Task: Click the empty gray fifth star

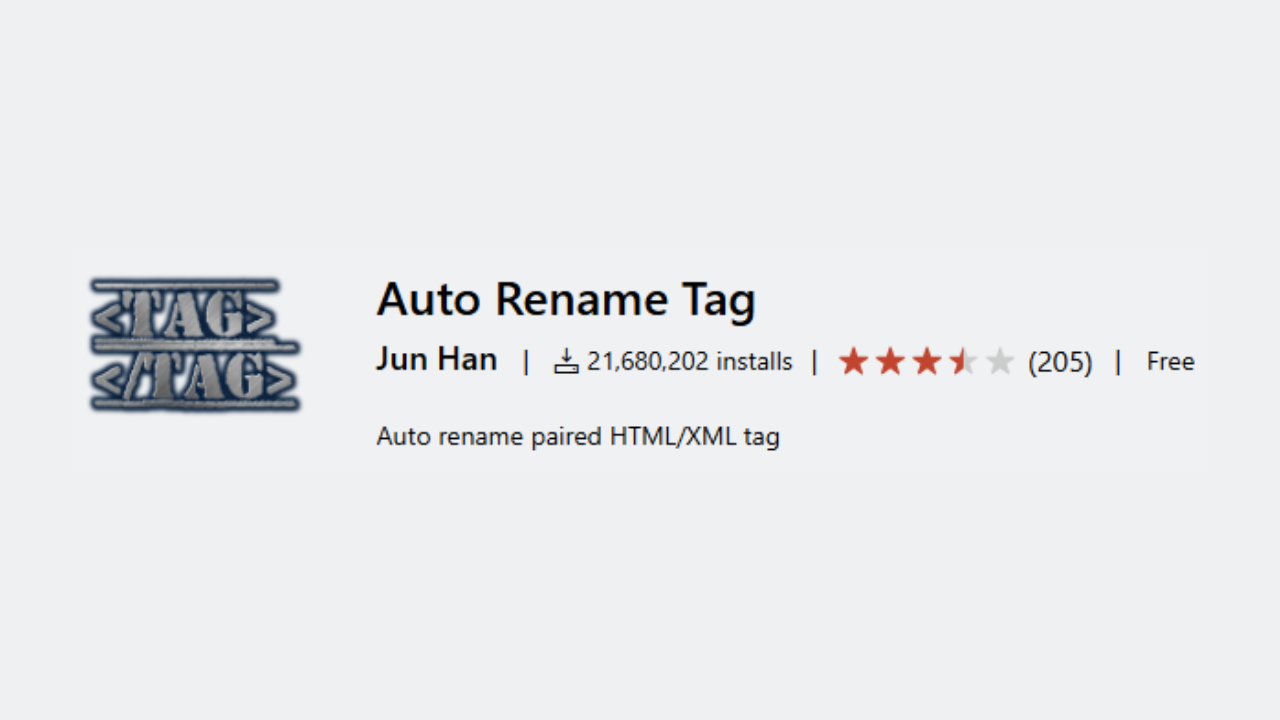Action: tap(1000, 361)
